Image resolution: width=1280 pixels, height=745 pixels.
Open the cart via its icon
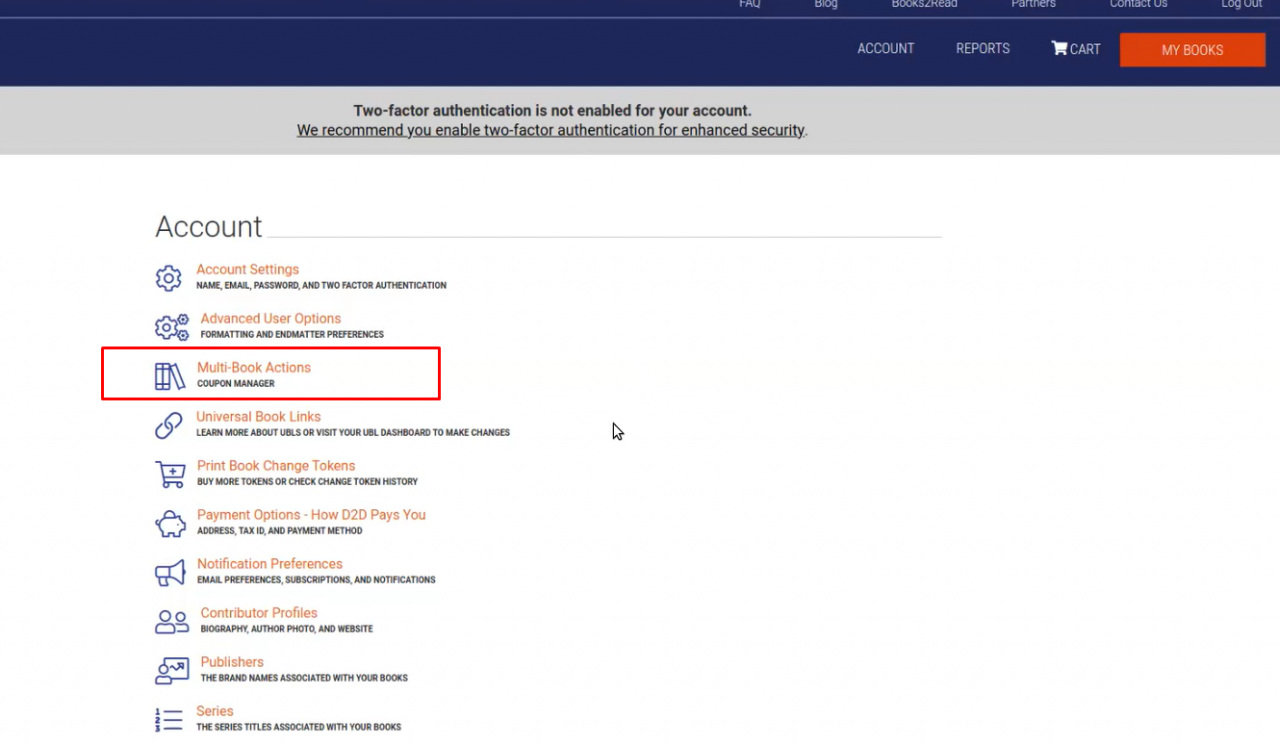[1058, 48]
